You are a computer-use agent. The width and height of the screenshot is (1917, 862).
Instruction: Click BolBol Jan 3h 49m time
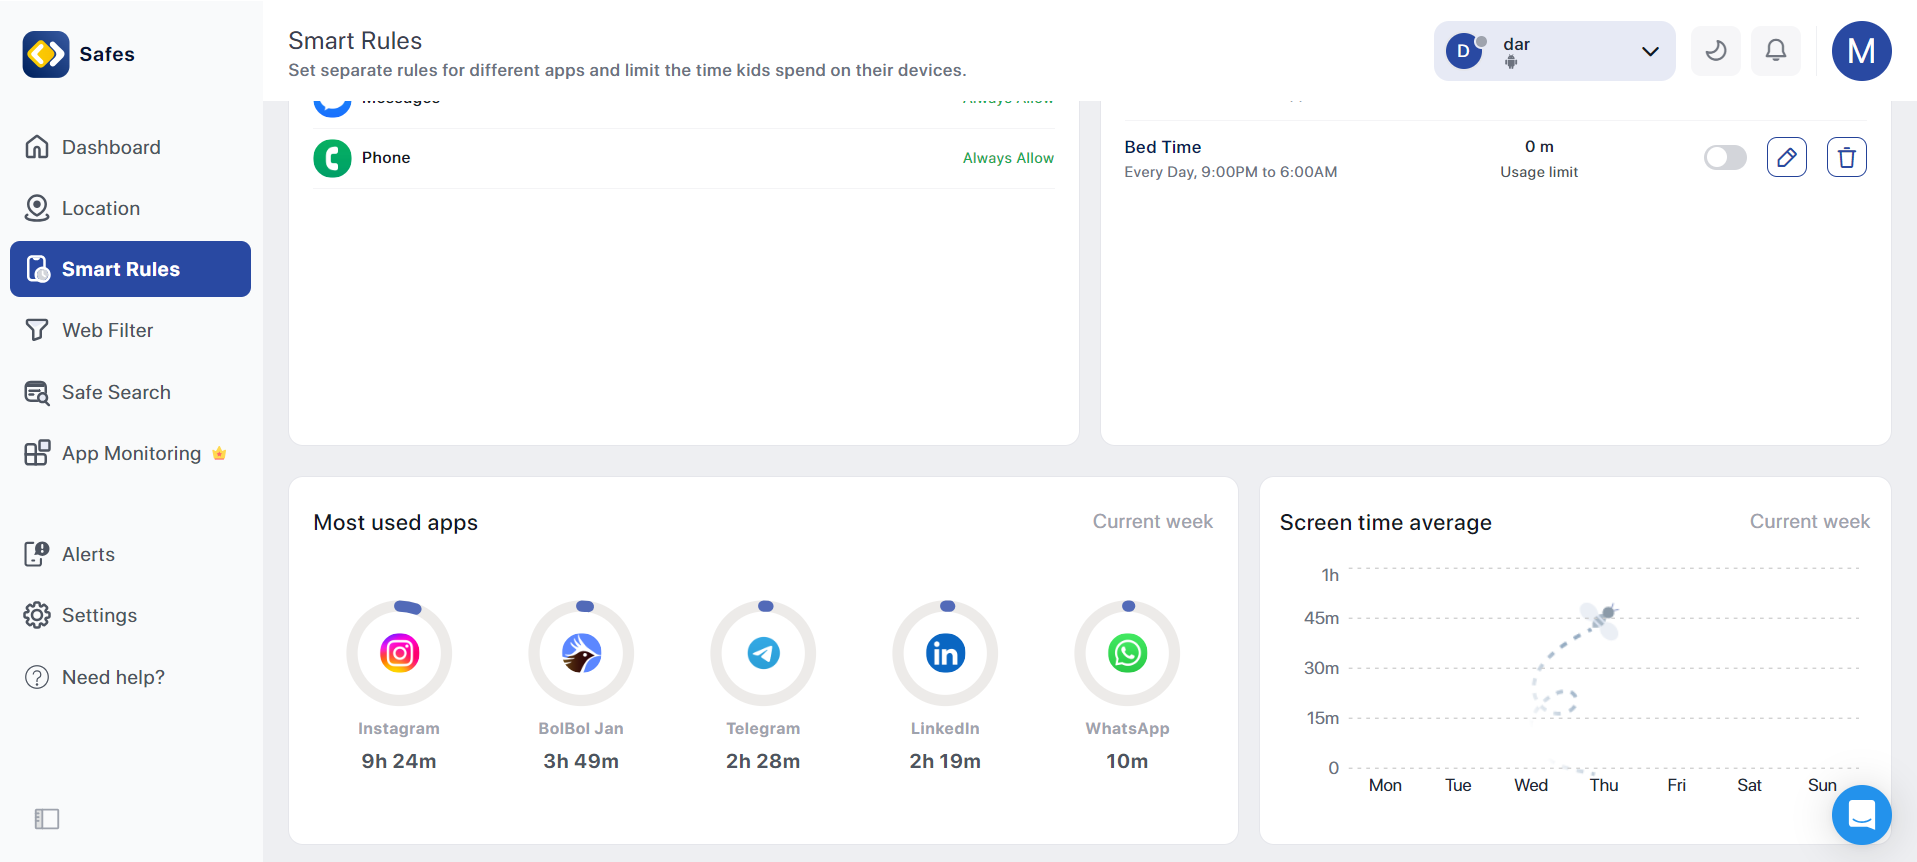coord(581,761)
